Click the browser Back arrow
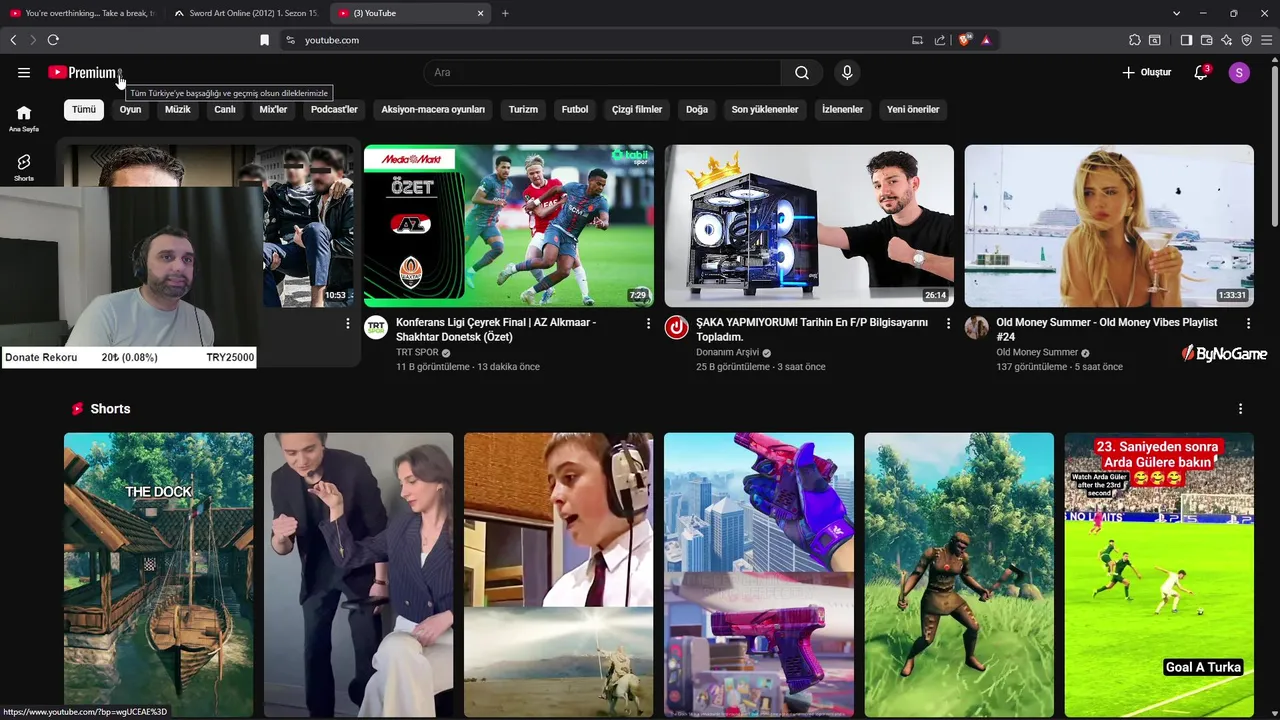Viewport: 1280px width, 720px height. coord(13,40)
